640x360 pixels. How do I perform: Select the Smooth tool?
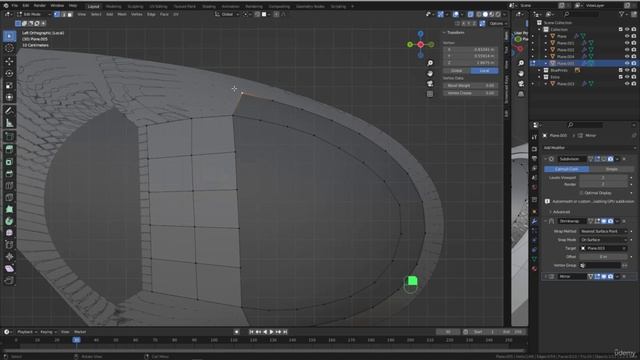pos(9,233)
